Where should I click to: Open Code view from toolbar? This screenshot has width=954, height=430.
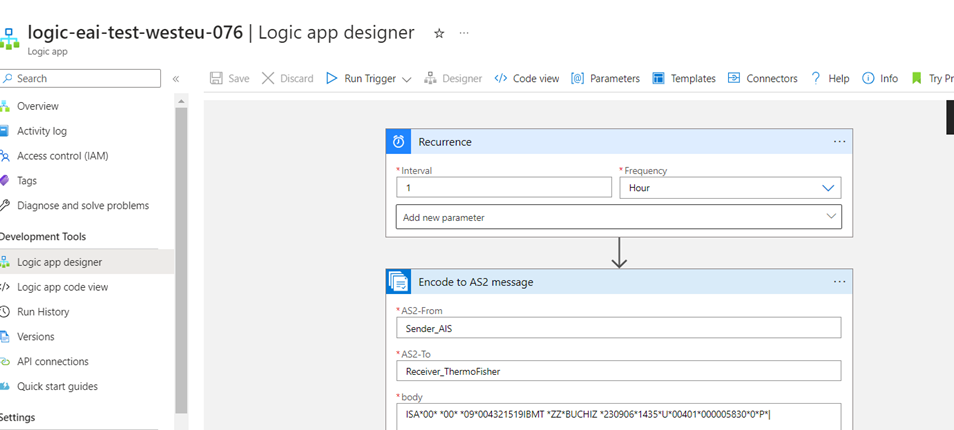(527, 78)
